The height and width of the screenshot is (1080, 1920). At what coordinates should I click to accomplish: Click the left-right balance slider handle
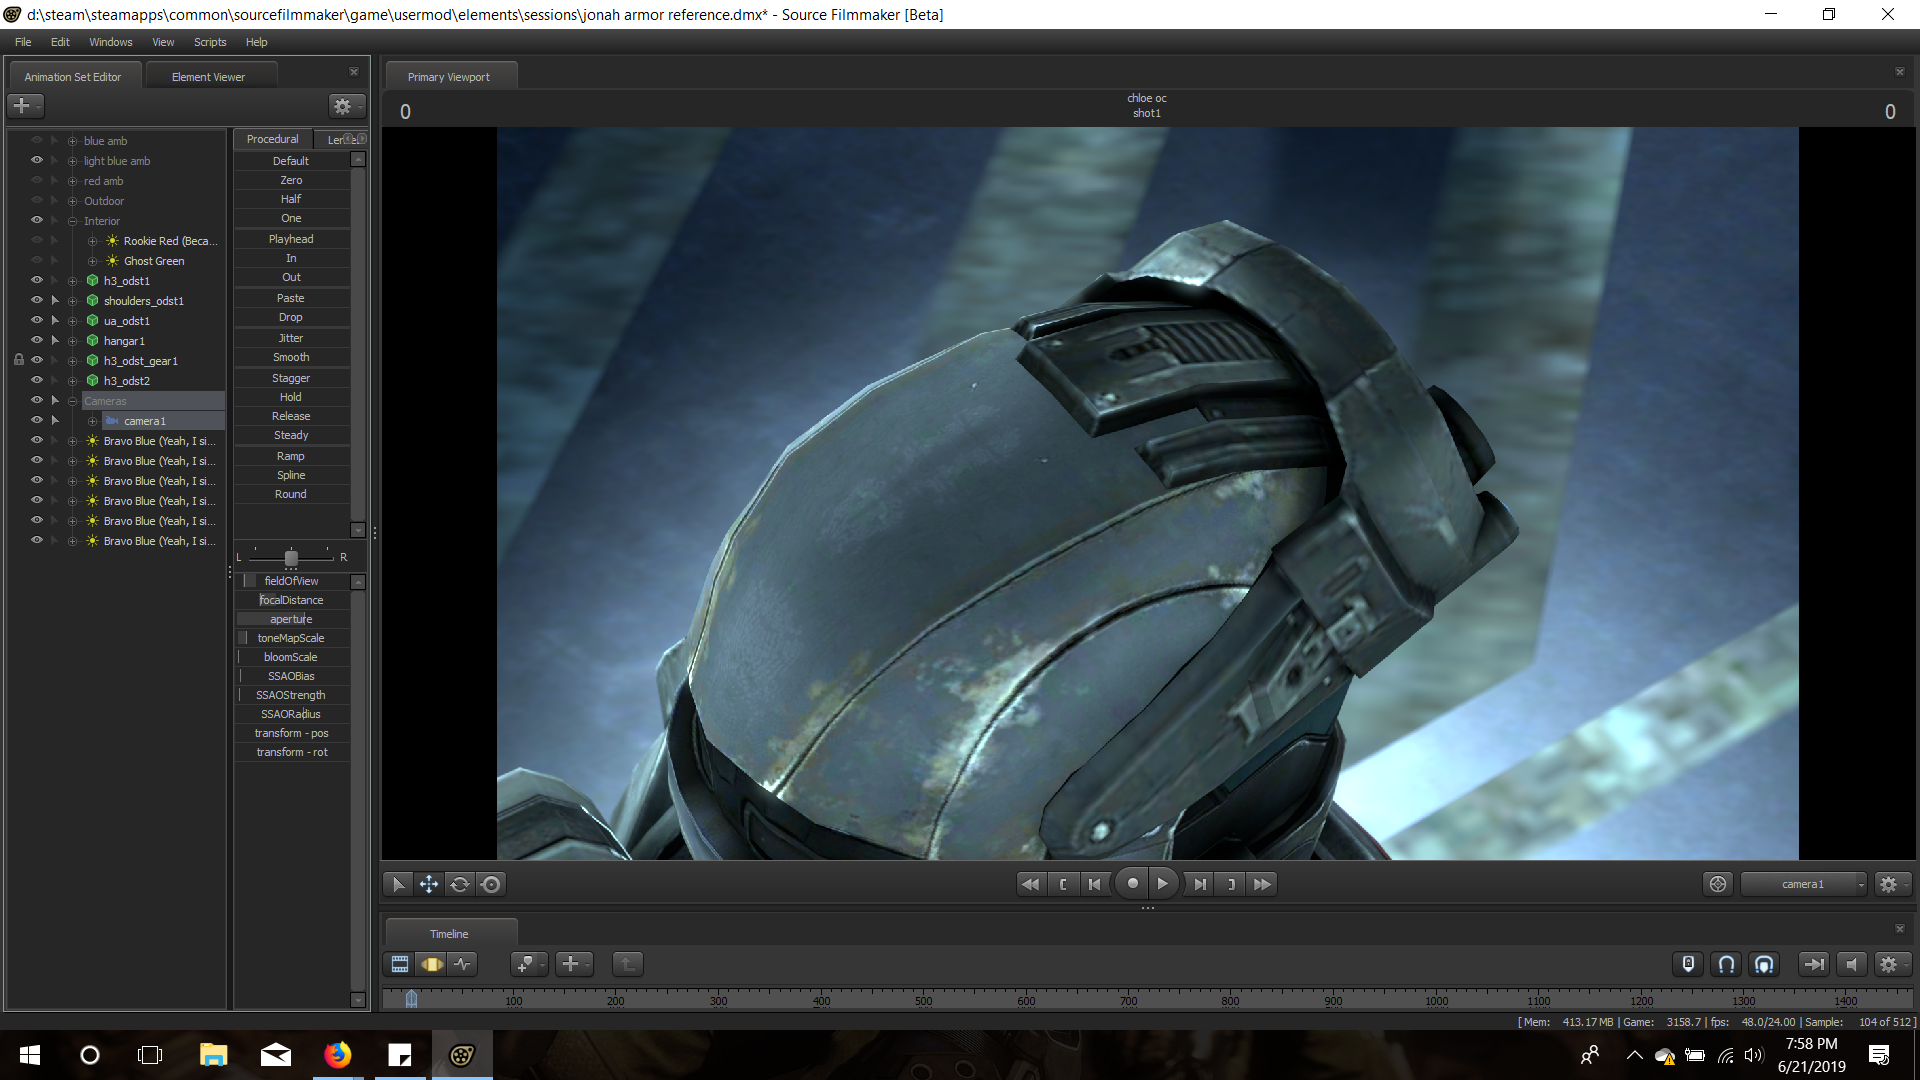[291, 557]
